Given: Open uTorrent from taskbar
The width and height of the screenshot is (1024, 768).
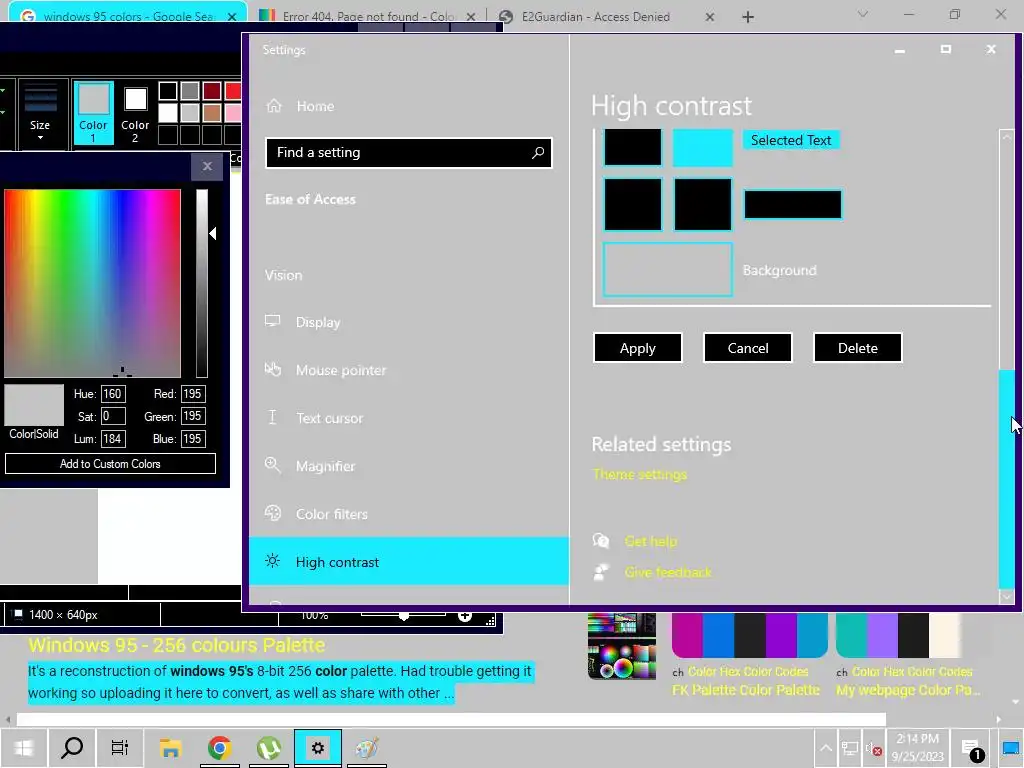Looking at the screenshot, I should (x=268, y=748).
